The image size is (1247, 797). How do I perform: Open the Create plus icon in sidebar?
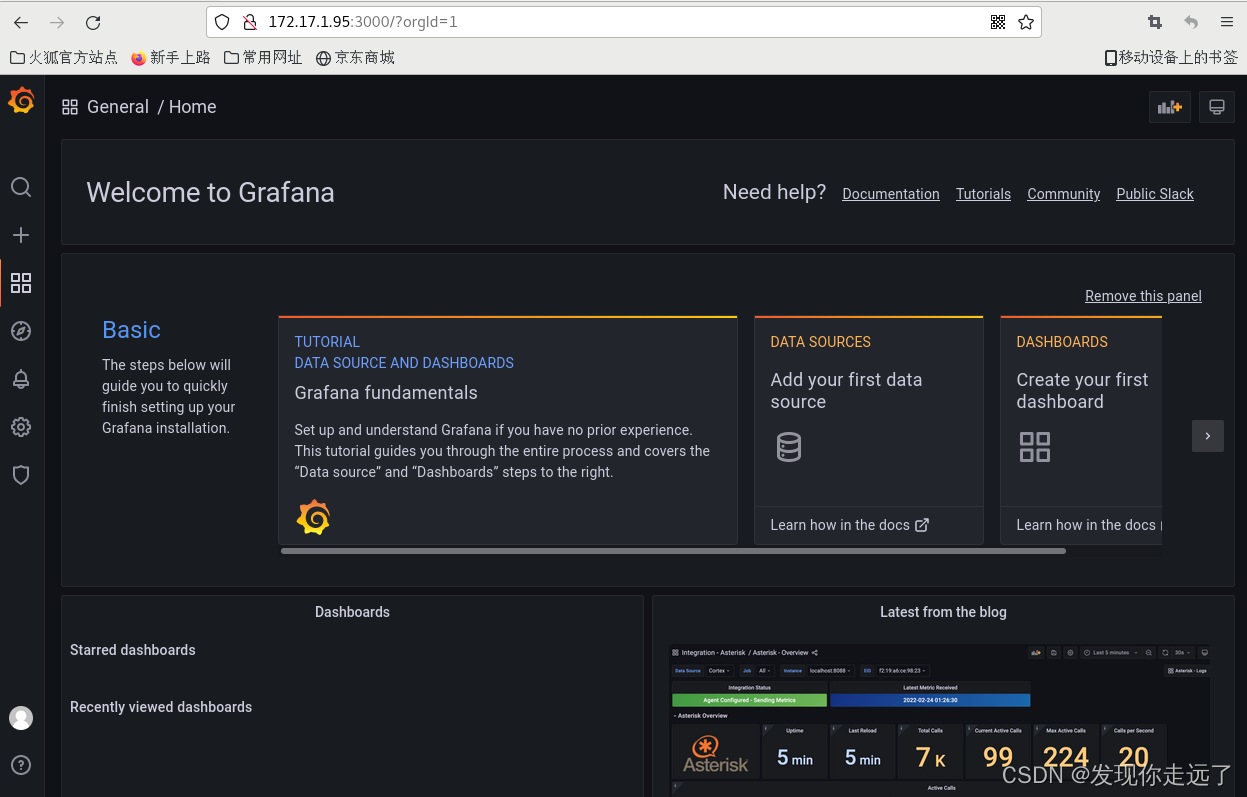(21, 235)
